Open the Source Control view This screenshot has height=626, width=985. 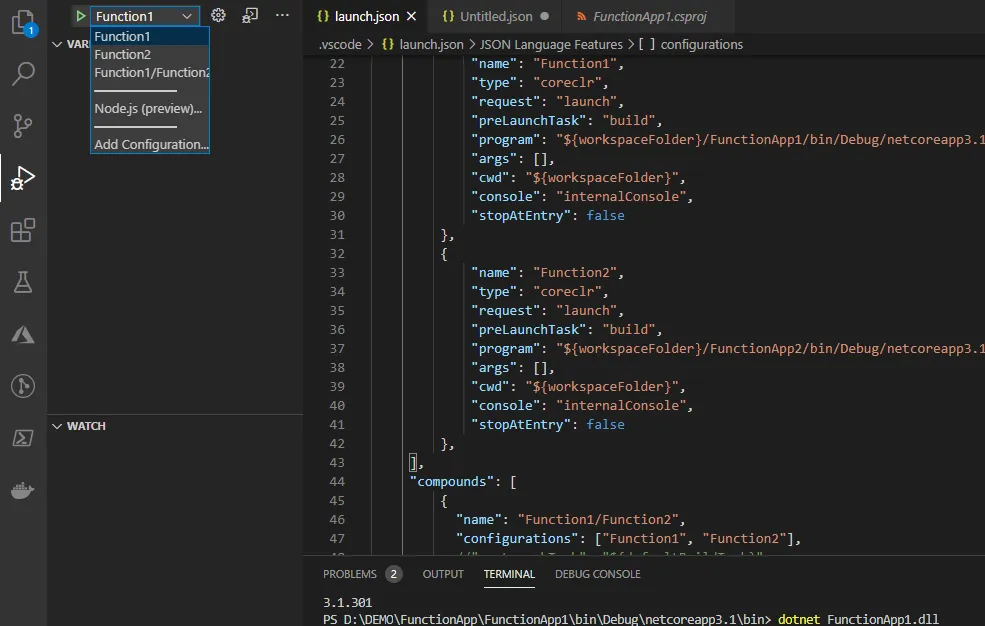[23, 126]
